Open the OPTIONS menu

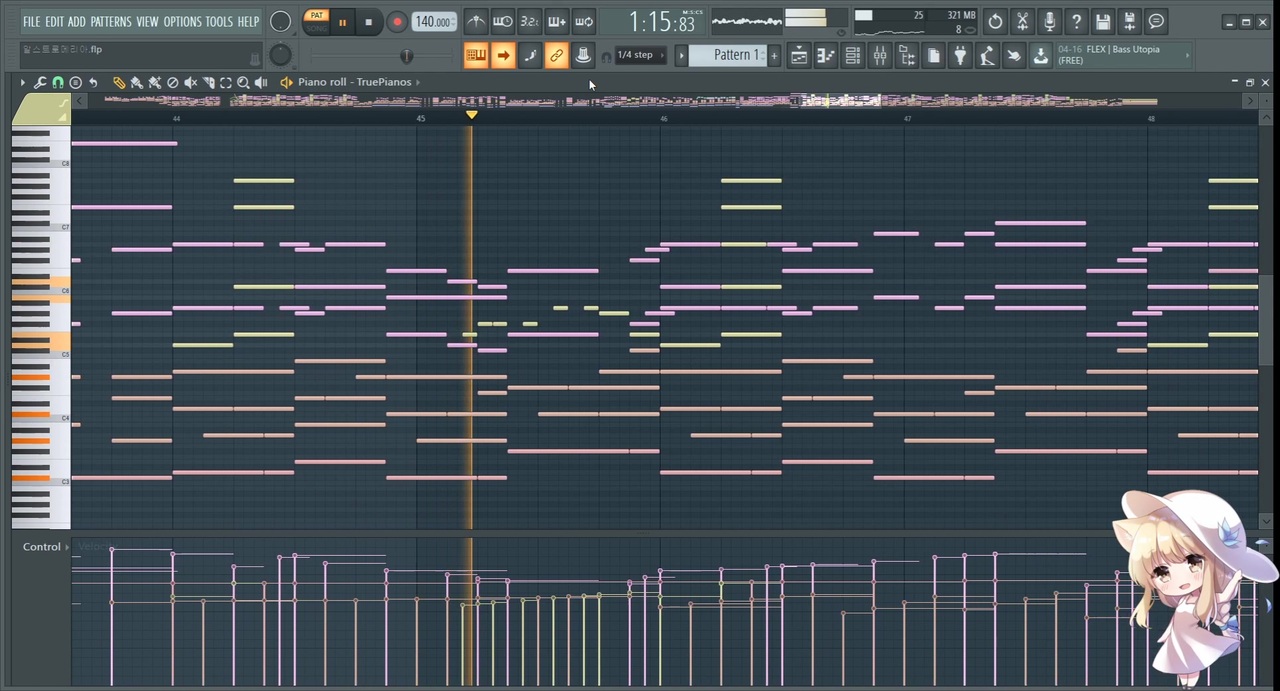tap(182, 21)
